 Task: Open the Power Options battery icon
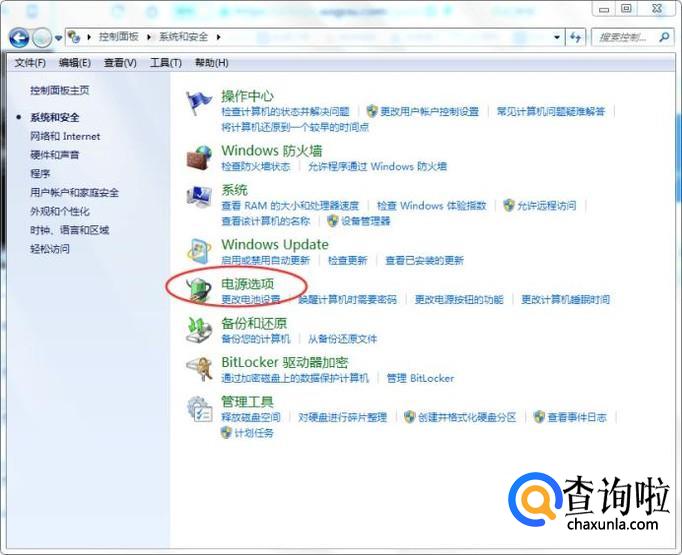(199, 289)
